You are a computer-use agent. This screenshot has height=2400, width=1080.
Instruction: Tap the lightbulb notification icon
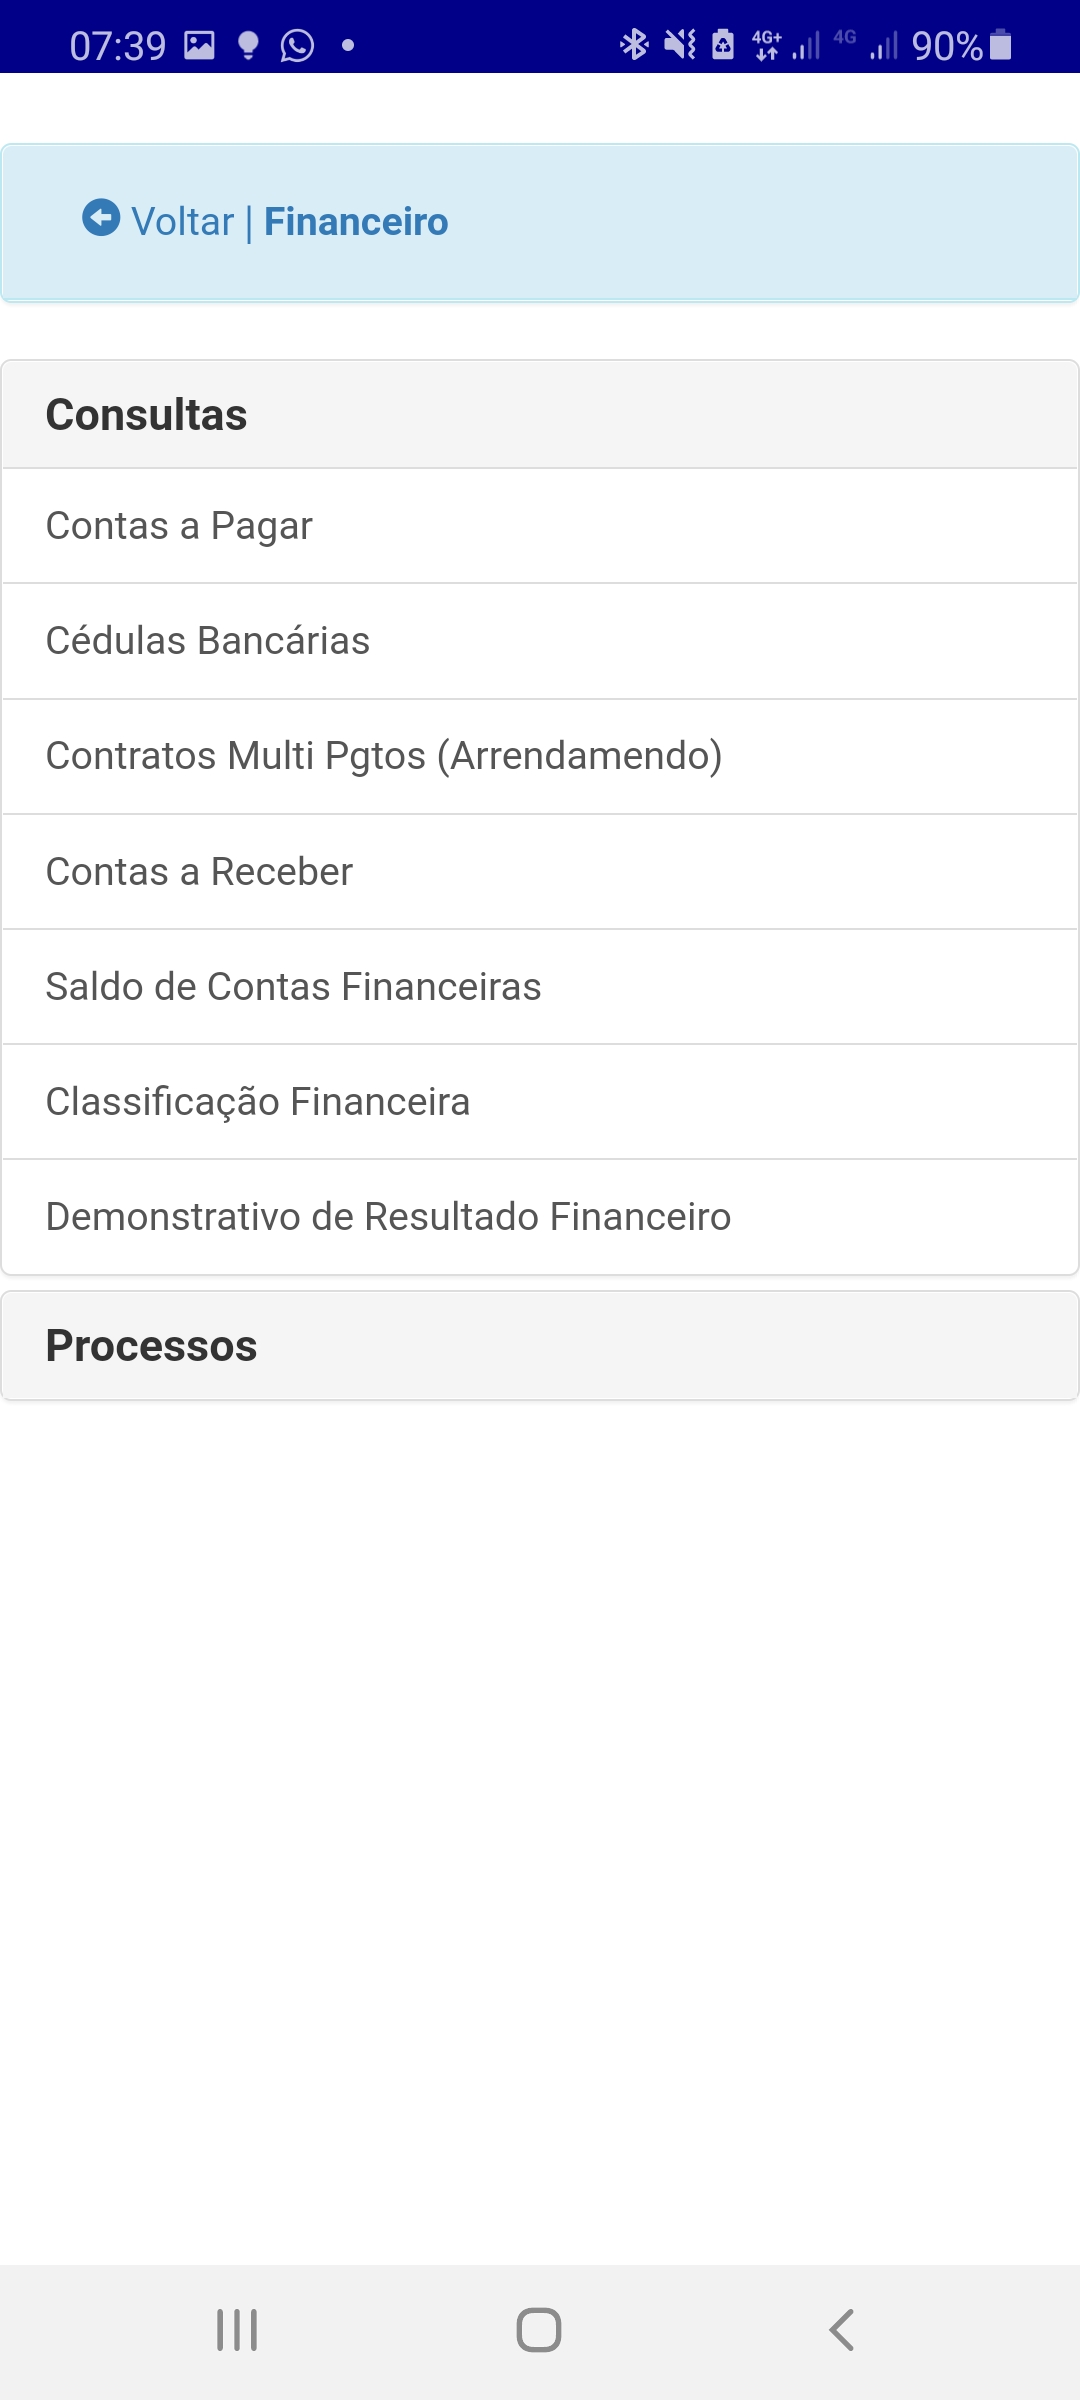(x=248, y=45)
